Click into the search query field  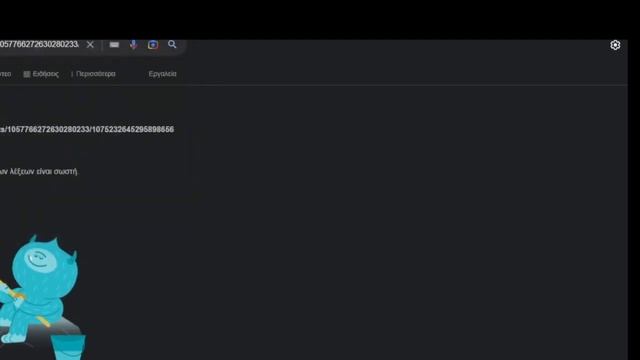(40, 44)
